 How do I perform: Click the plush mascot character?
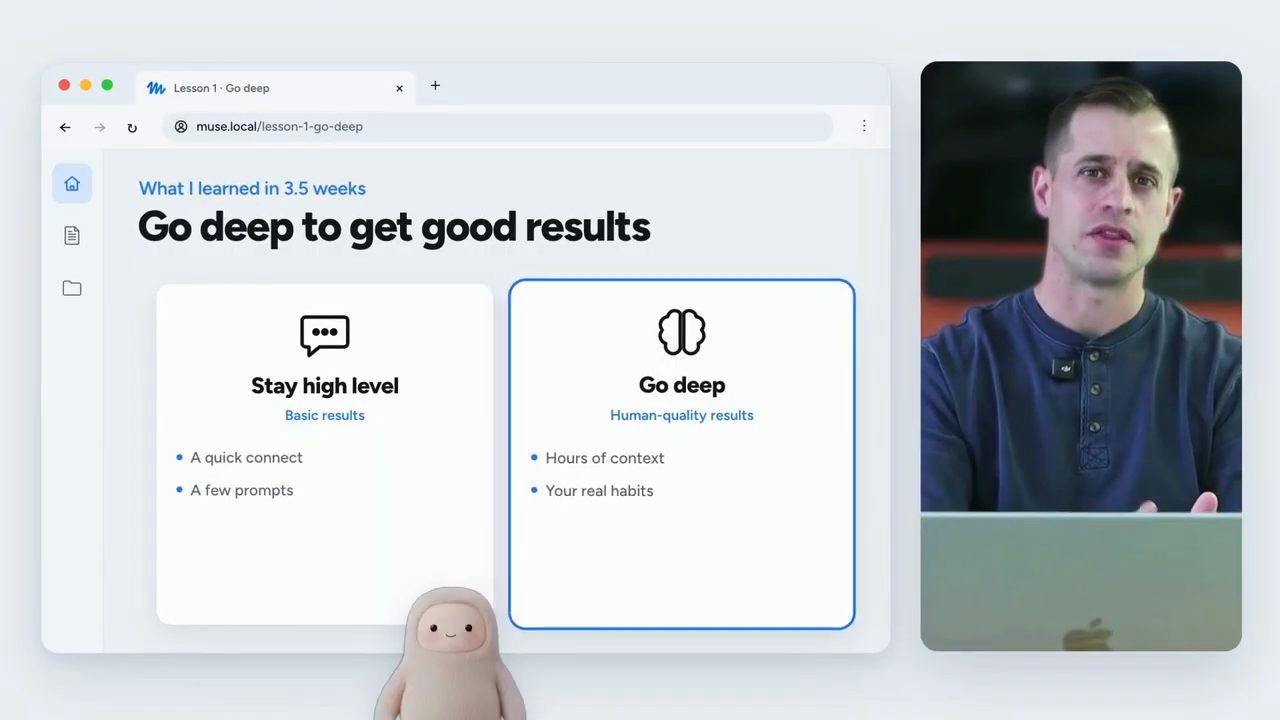(450, 654)
